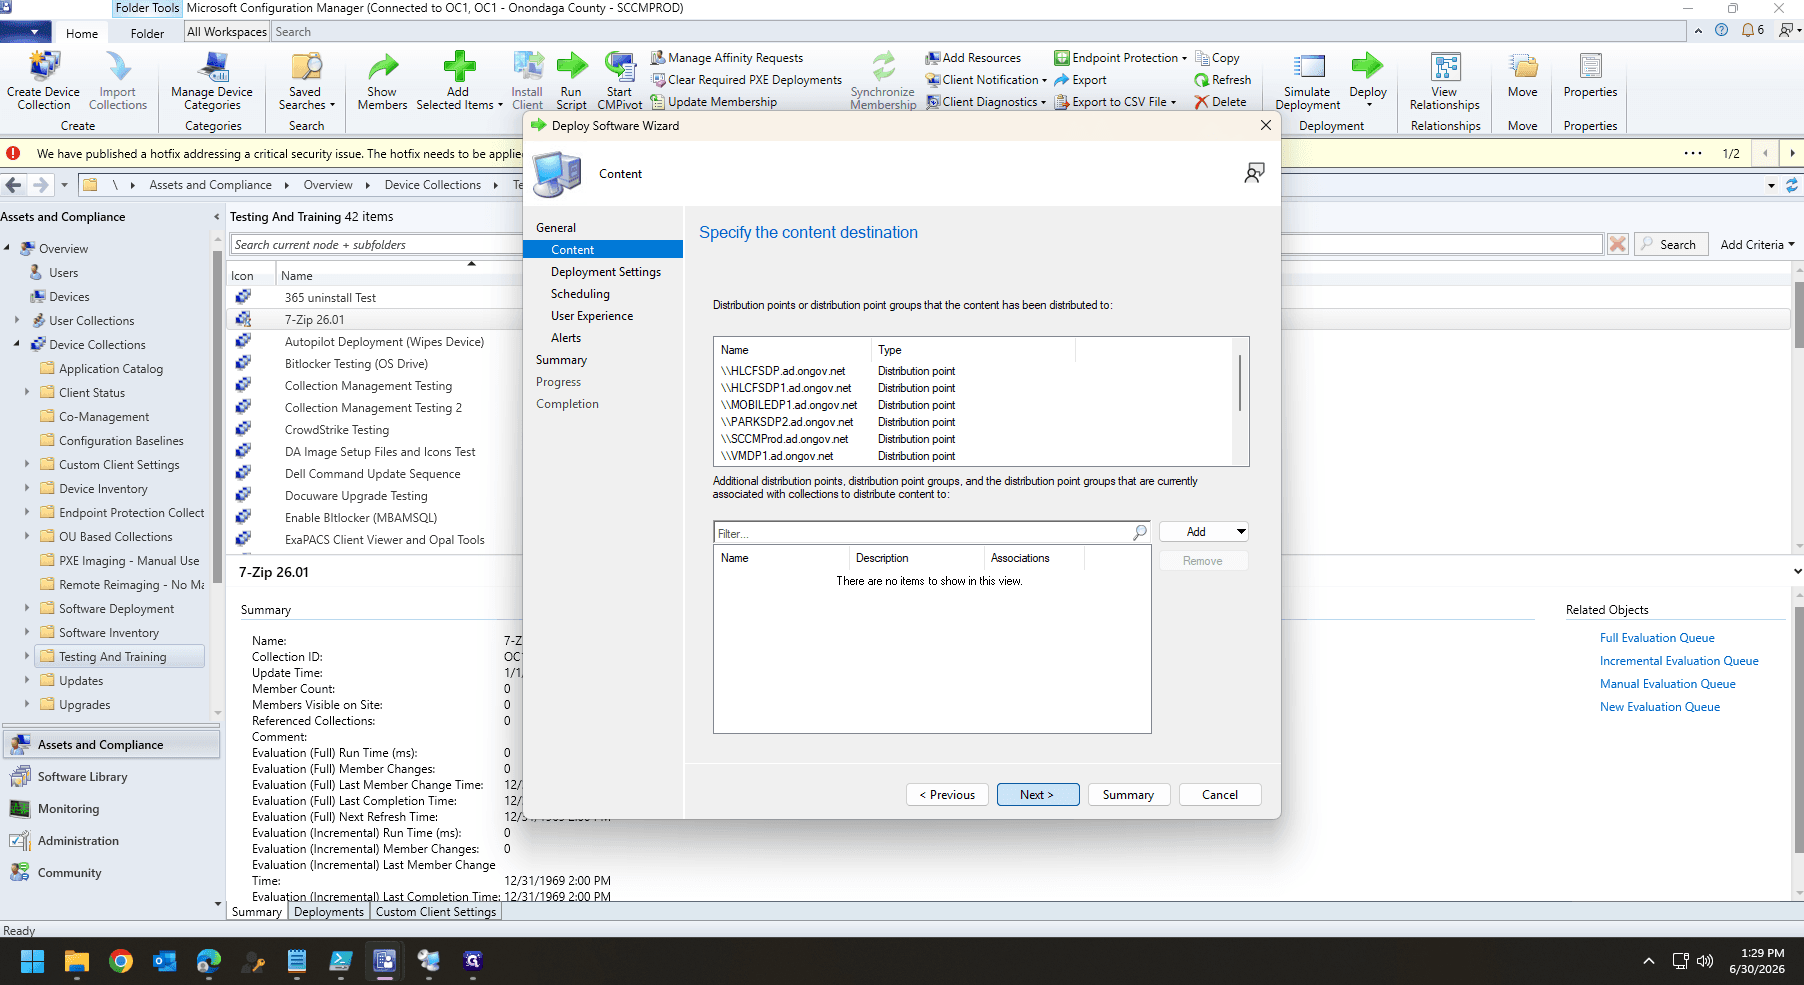Open Manage Device Categories in ribbon
The image size is (1804, 985).
pos(212,80)
